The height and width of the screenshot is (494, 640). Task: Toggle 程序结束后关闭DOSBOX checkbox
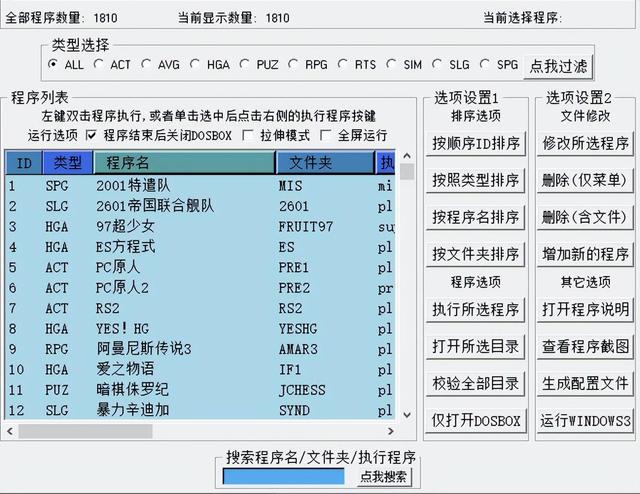(92, 135)
